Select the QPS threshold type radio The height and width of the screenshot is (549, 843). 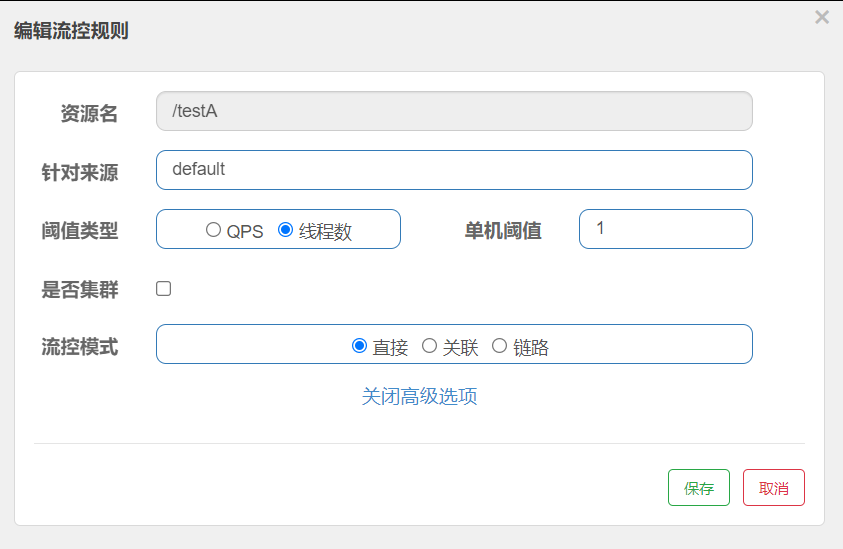tap(213, 230)
